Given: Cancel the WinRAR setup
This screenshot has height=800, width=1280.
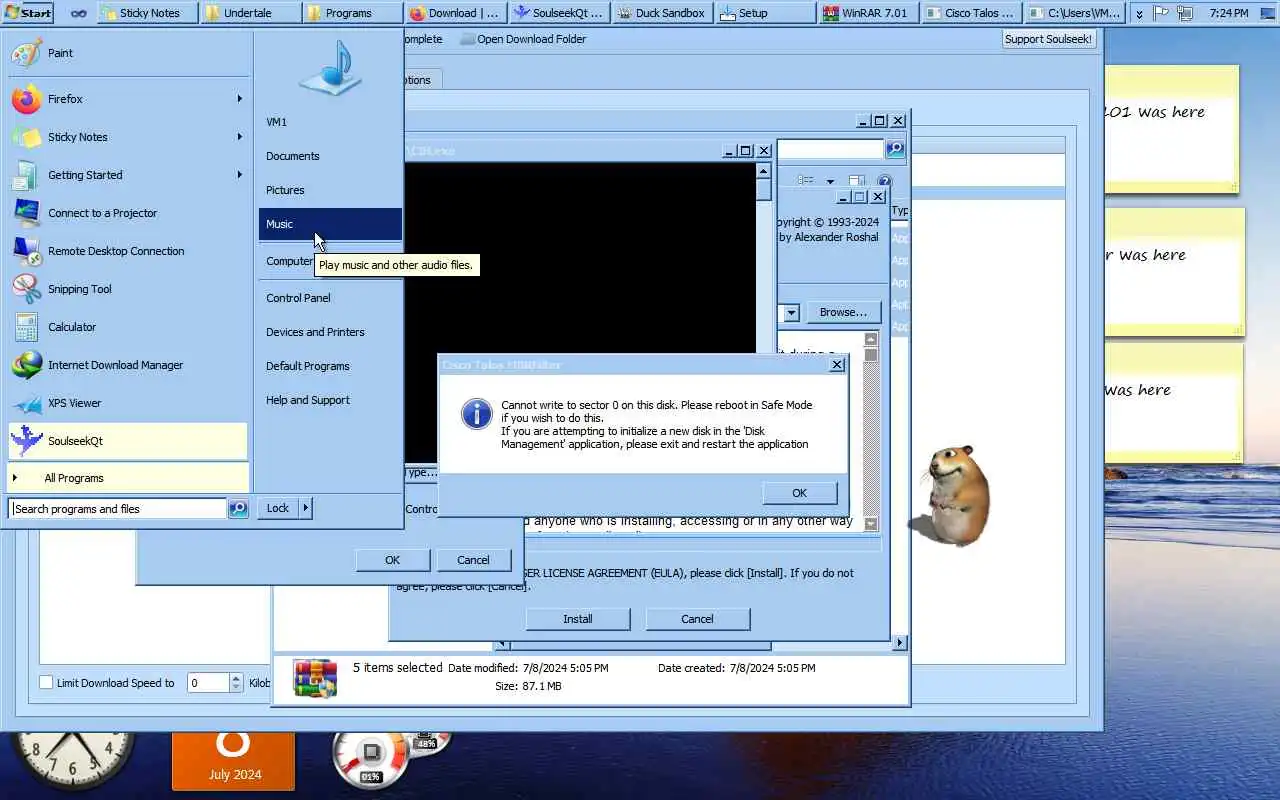Looking at the screenshot, I should pos(697,619).
